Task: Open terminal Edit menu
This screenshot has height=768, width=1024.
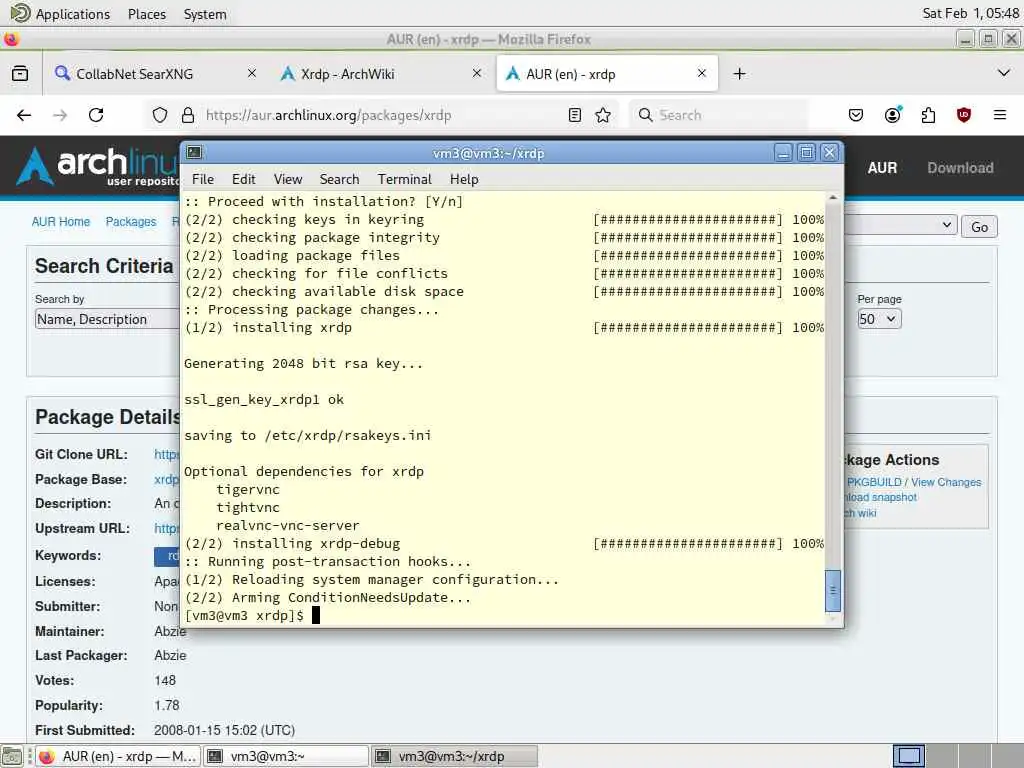Action: (244, 179)
